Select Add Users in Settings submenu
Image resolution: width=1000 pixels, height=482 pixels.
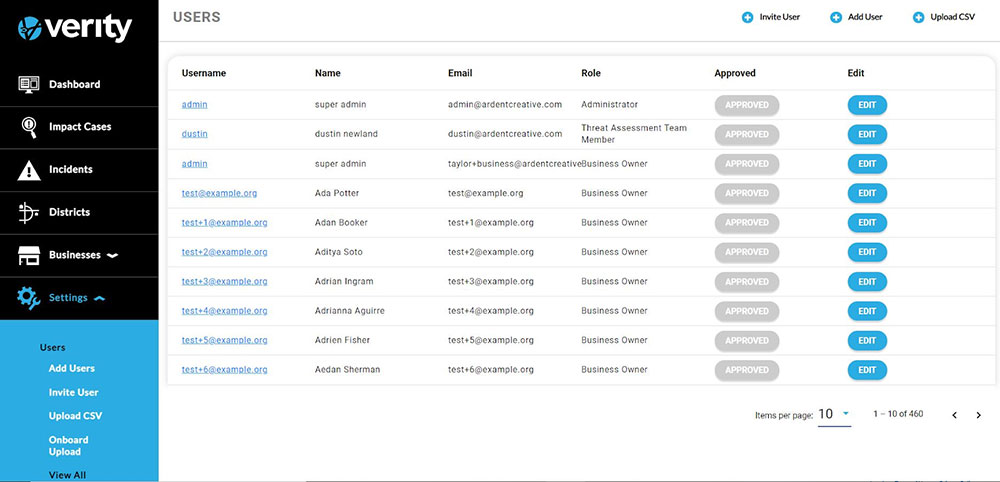point(72,369)
